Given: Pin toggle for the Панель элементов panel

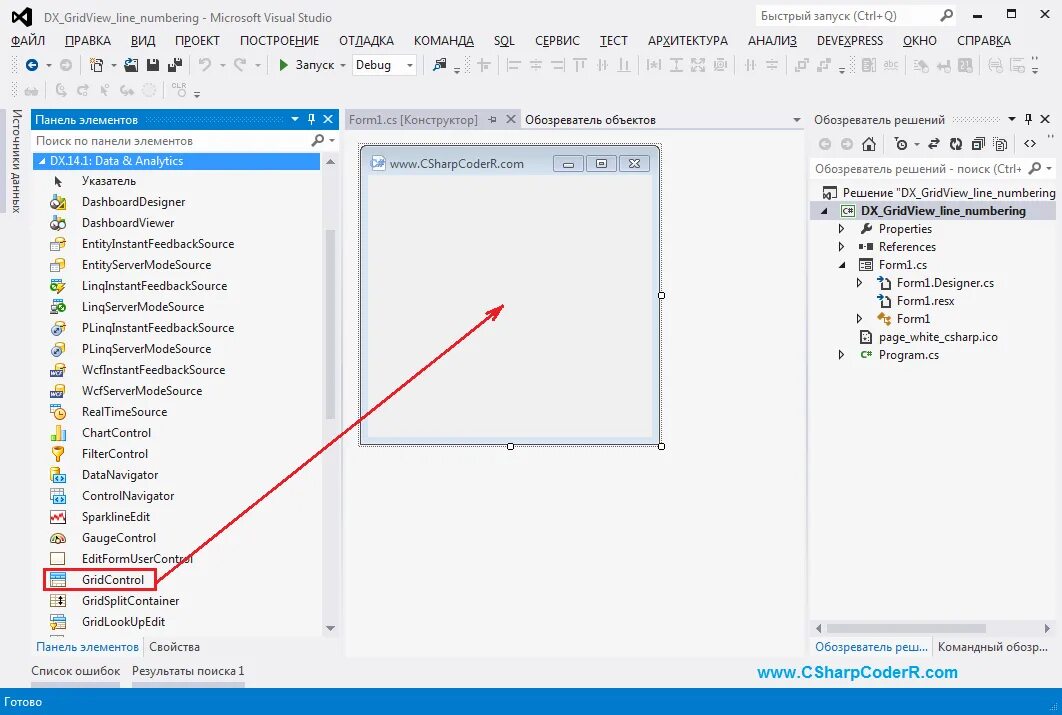Looking at the screenshot, I should point(312,119).
